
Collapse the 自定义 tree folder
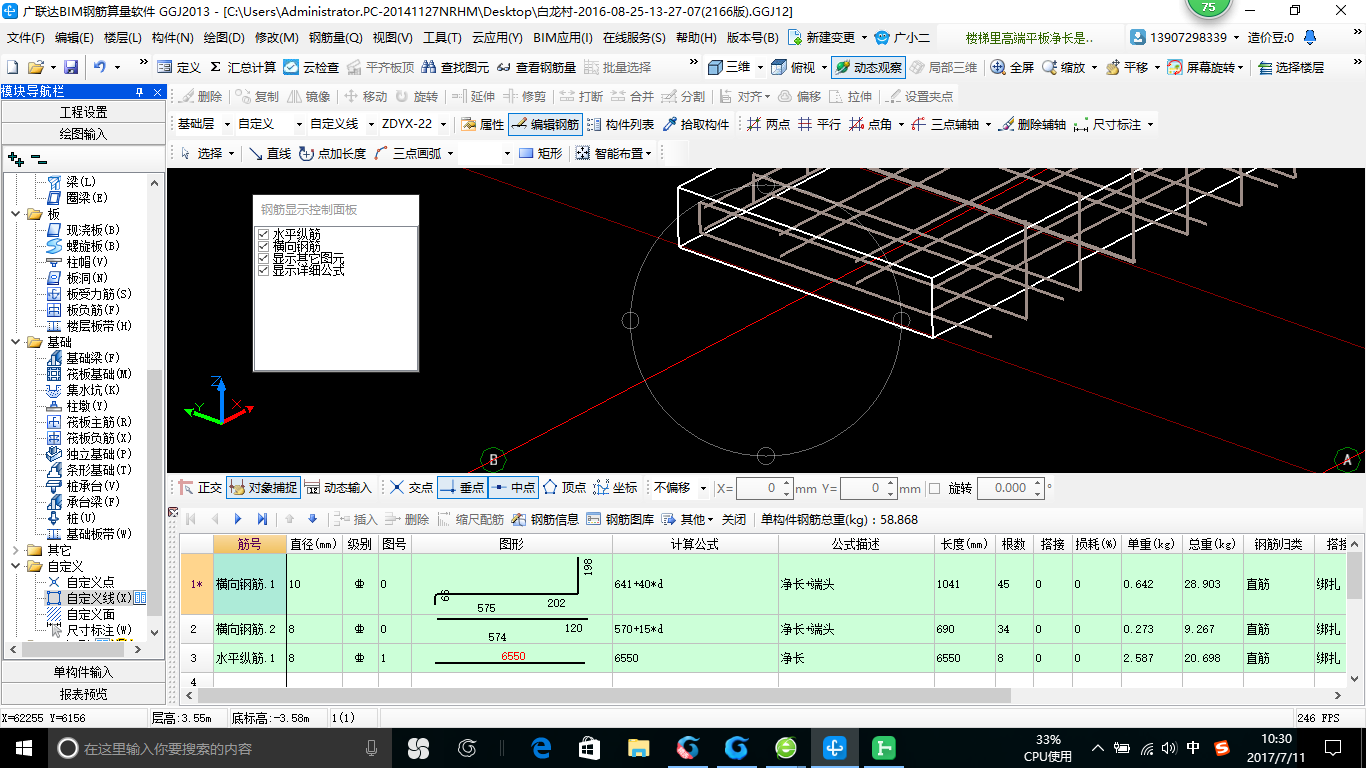tap(16, 566)
